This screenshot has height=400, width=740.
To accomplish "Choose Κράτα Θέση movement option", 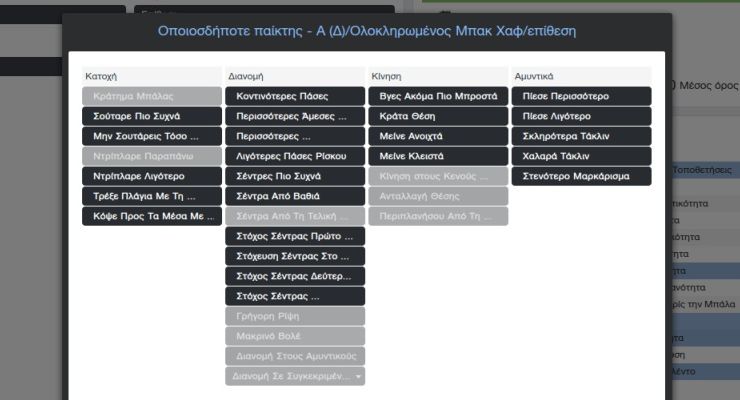I will pyautogui.click(x=438, y=116).
